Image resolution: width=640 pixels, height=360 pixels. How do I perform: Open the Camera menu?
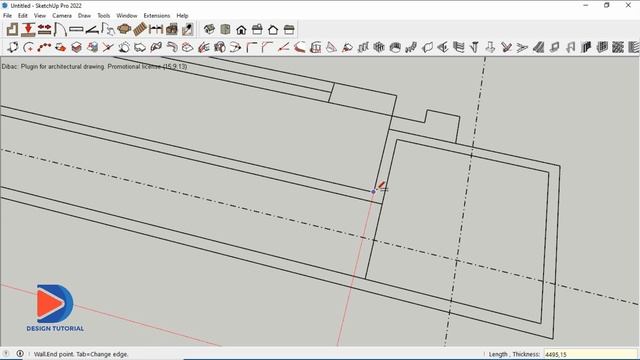[x=62, y=16]
